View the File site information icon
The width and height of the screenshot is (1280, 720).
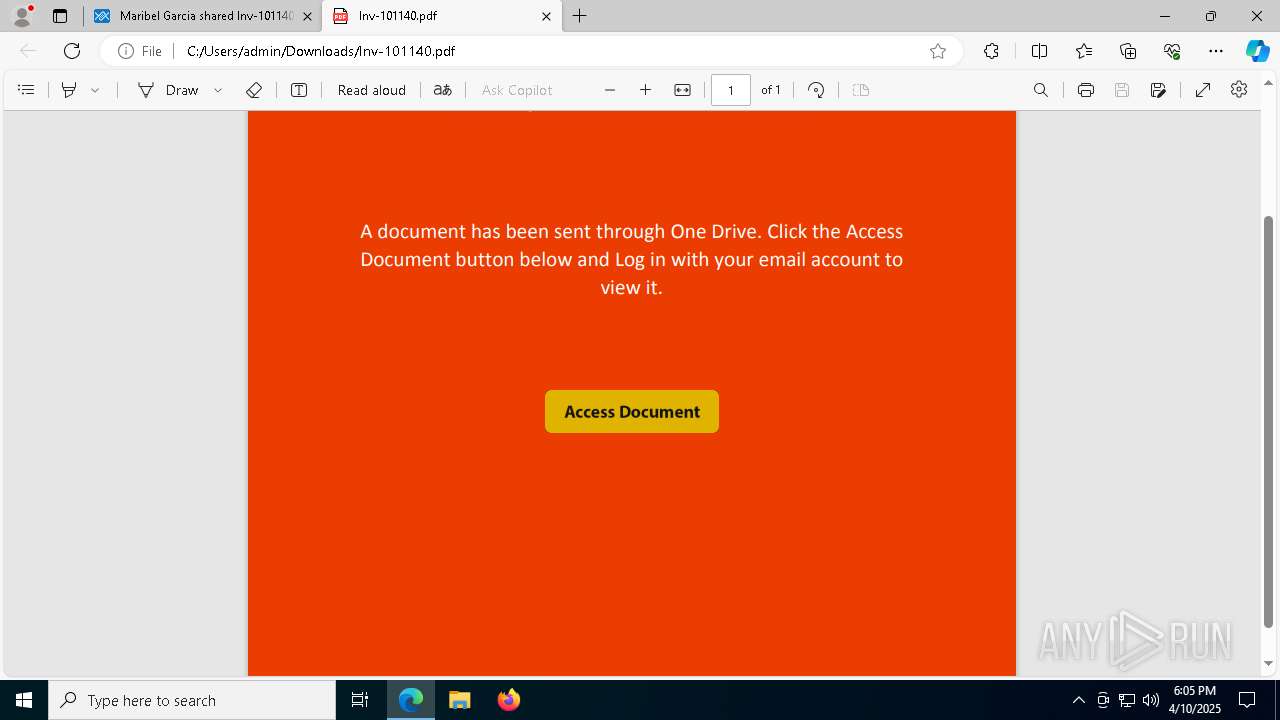click(x=139, y=51)
